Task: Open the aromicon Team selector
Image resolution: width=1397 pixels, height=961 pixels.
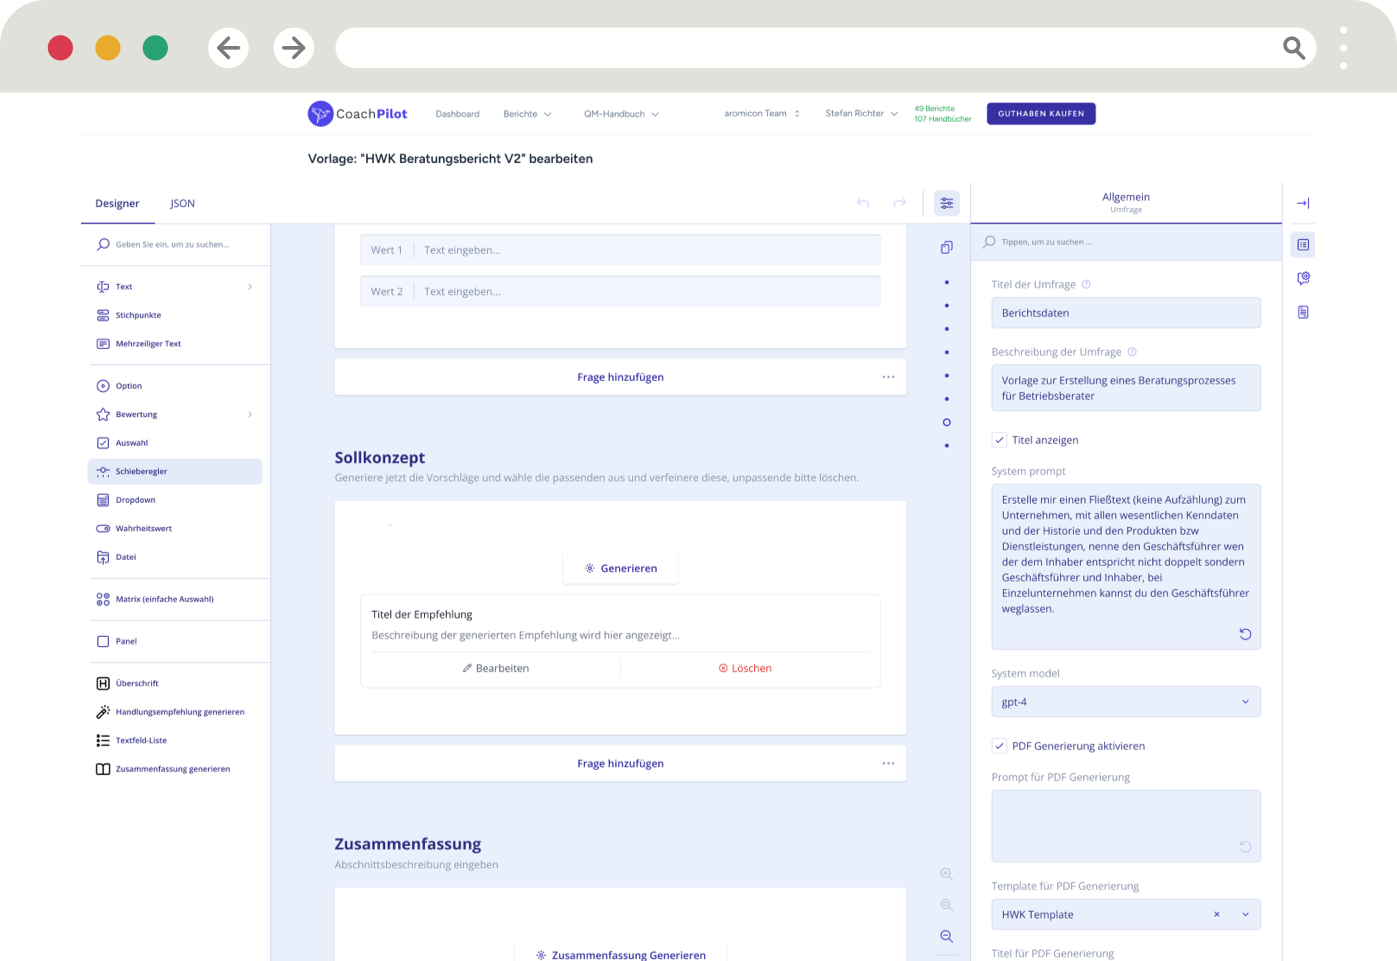Action: point(762,113)
